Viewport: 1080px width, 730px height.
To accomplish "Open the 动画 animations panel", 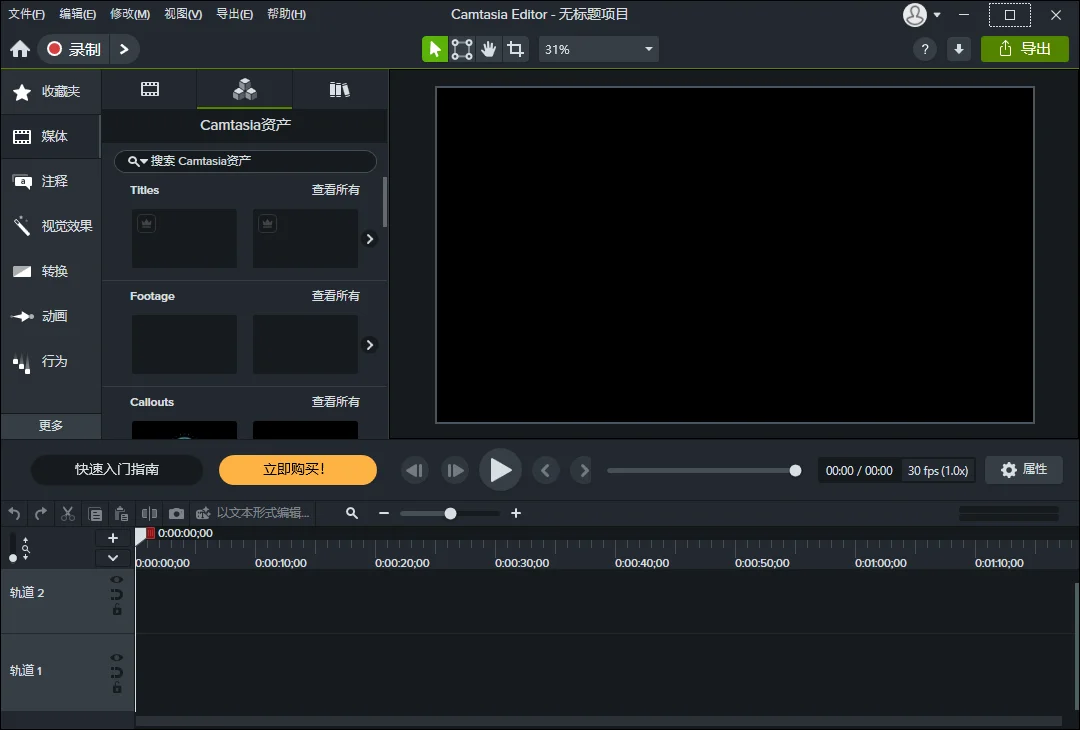I will tap(51, 316).
